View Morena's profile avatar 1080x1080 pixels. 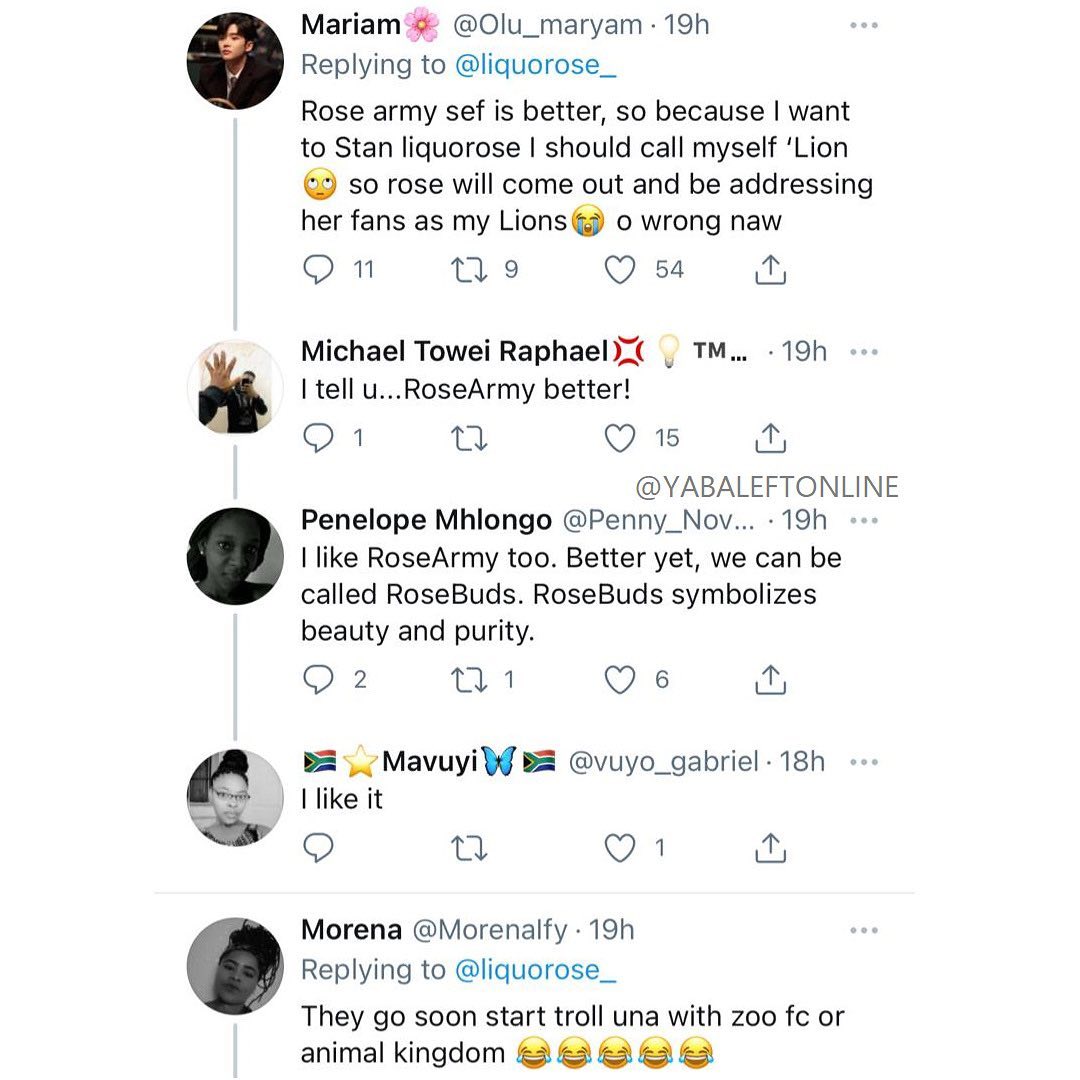[235, 966]
